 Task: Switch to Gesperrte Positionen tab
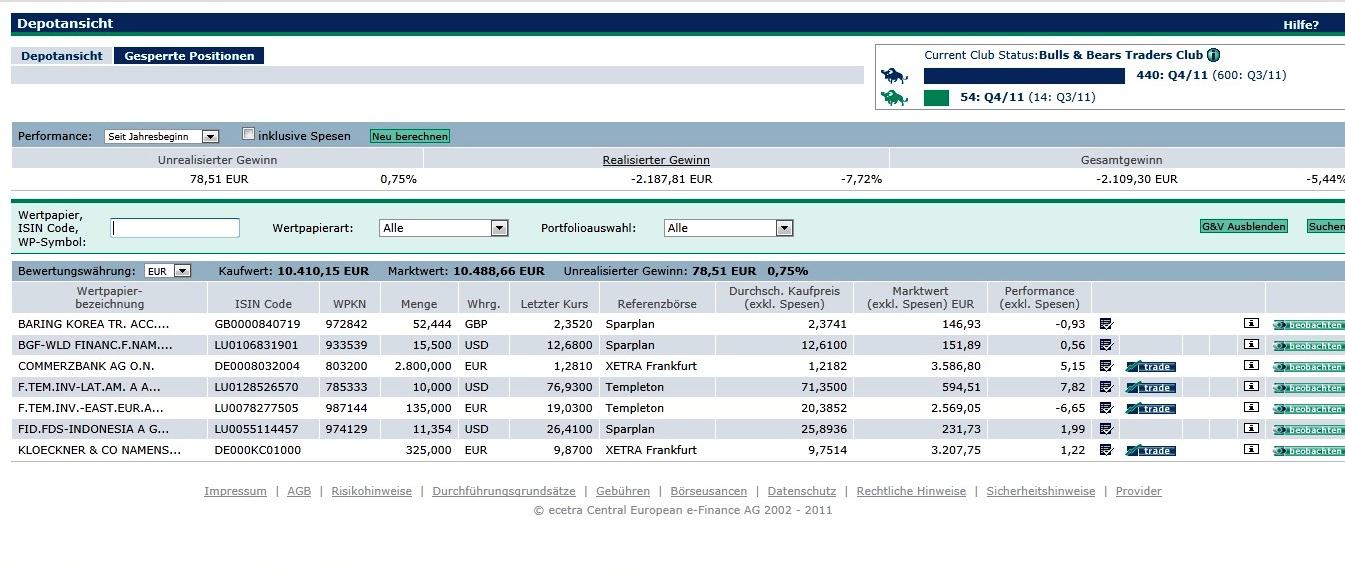[x=189, y=56]
